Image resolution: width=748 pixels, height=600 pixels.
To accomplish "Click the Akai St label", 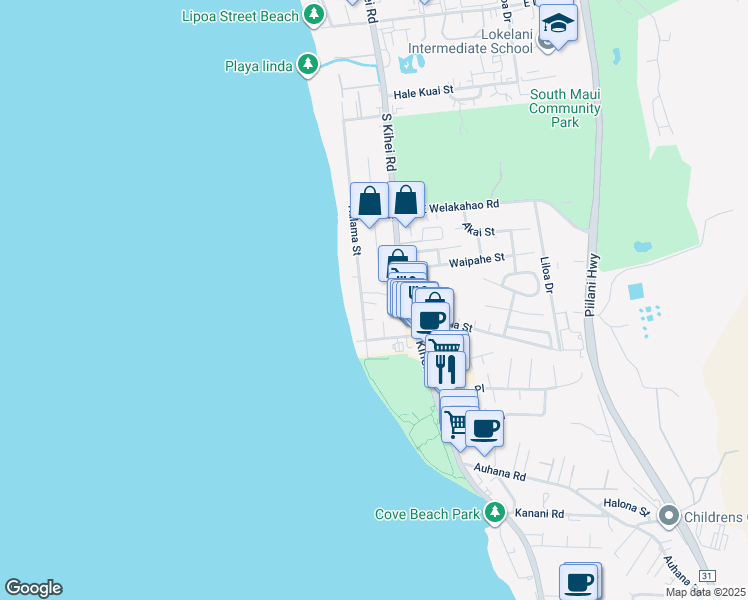I will point(479,230).
